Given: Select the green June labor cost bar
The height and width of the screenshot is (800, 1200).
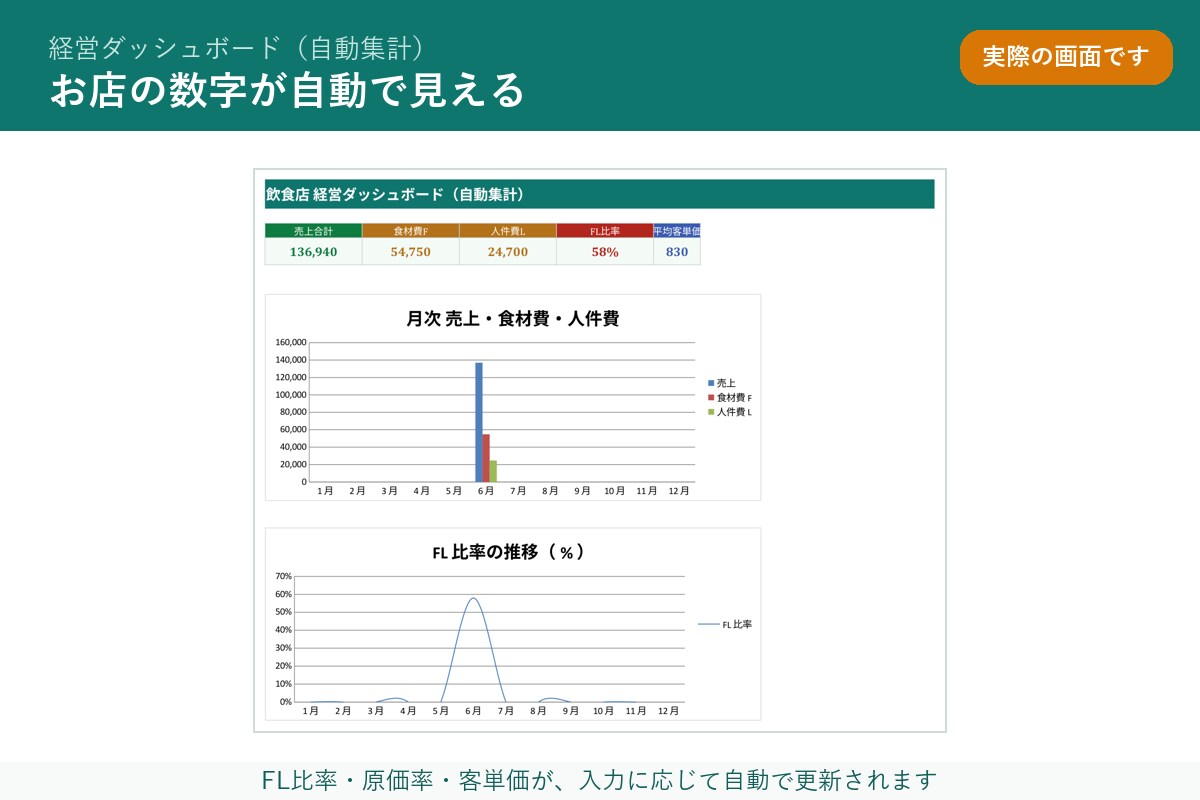Looking at the screenshot, I should click(x=493, y=471).
